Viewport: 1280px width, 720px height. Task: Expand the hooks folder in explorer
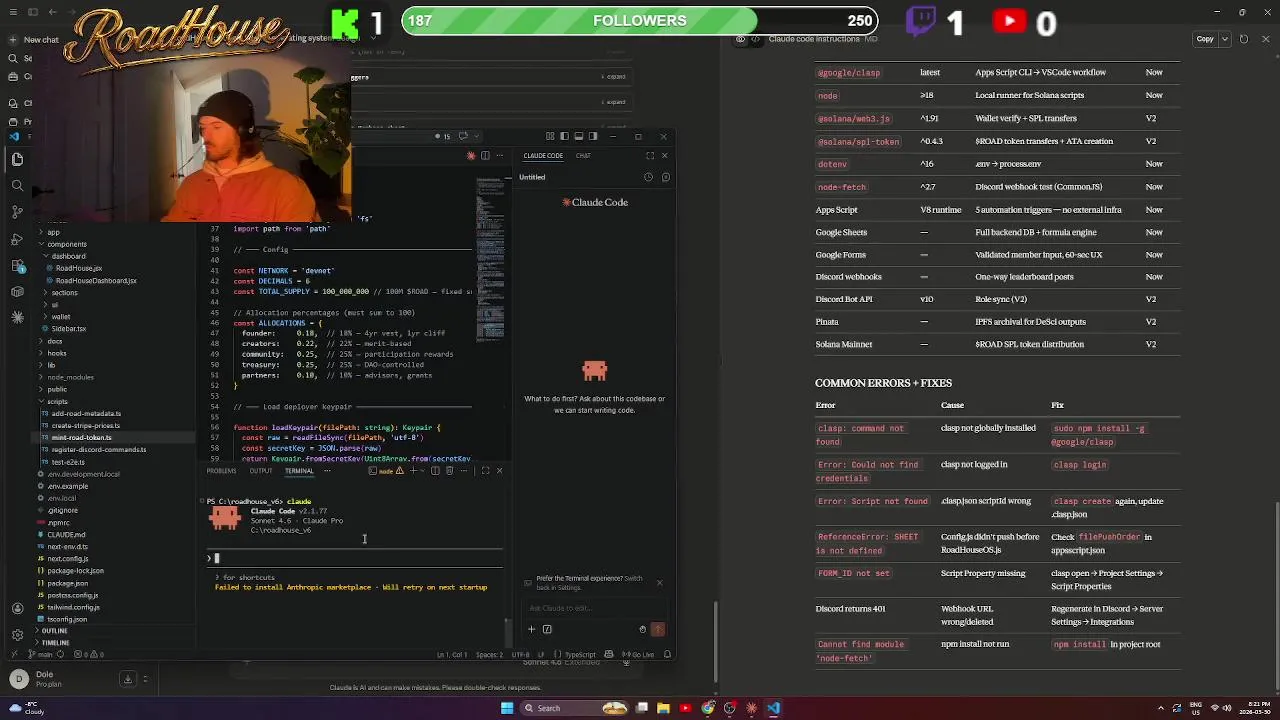point(56,353)
